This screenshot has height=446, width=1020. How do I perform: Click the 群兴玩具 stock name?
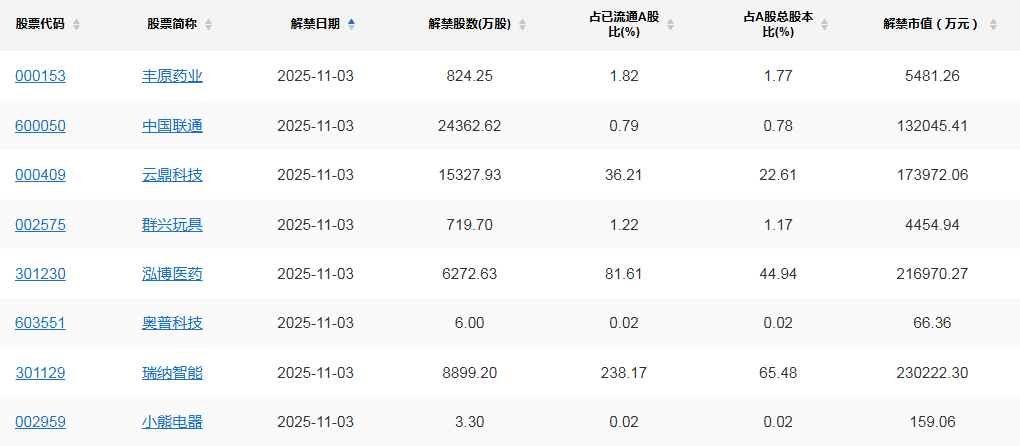click(x=172, y=224)
